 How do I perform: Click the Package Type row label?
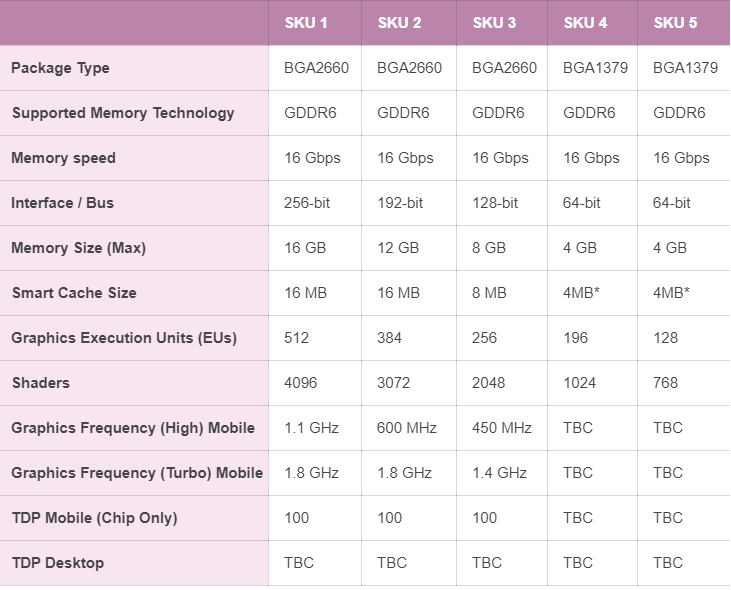(60, 68)
